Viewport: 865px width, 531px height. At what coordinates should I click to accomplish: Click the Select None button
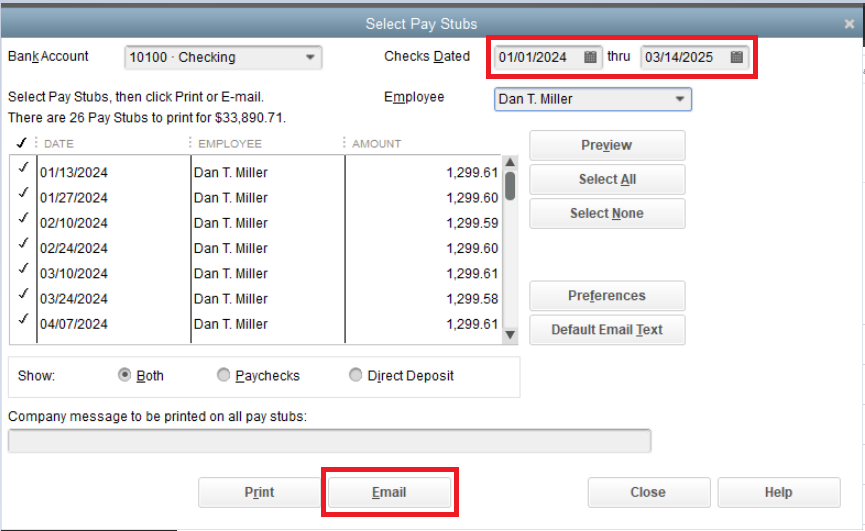(x=607, y=213)
